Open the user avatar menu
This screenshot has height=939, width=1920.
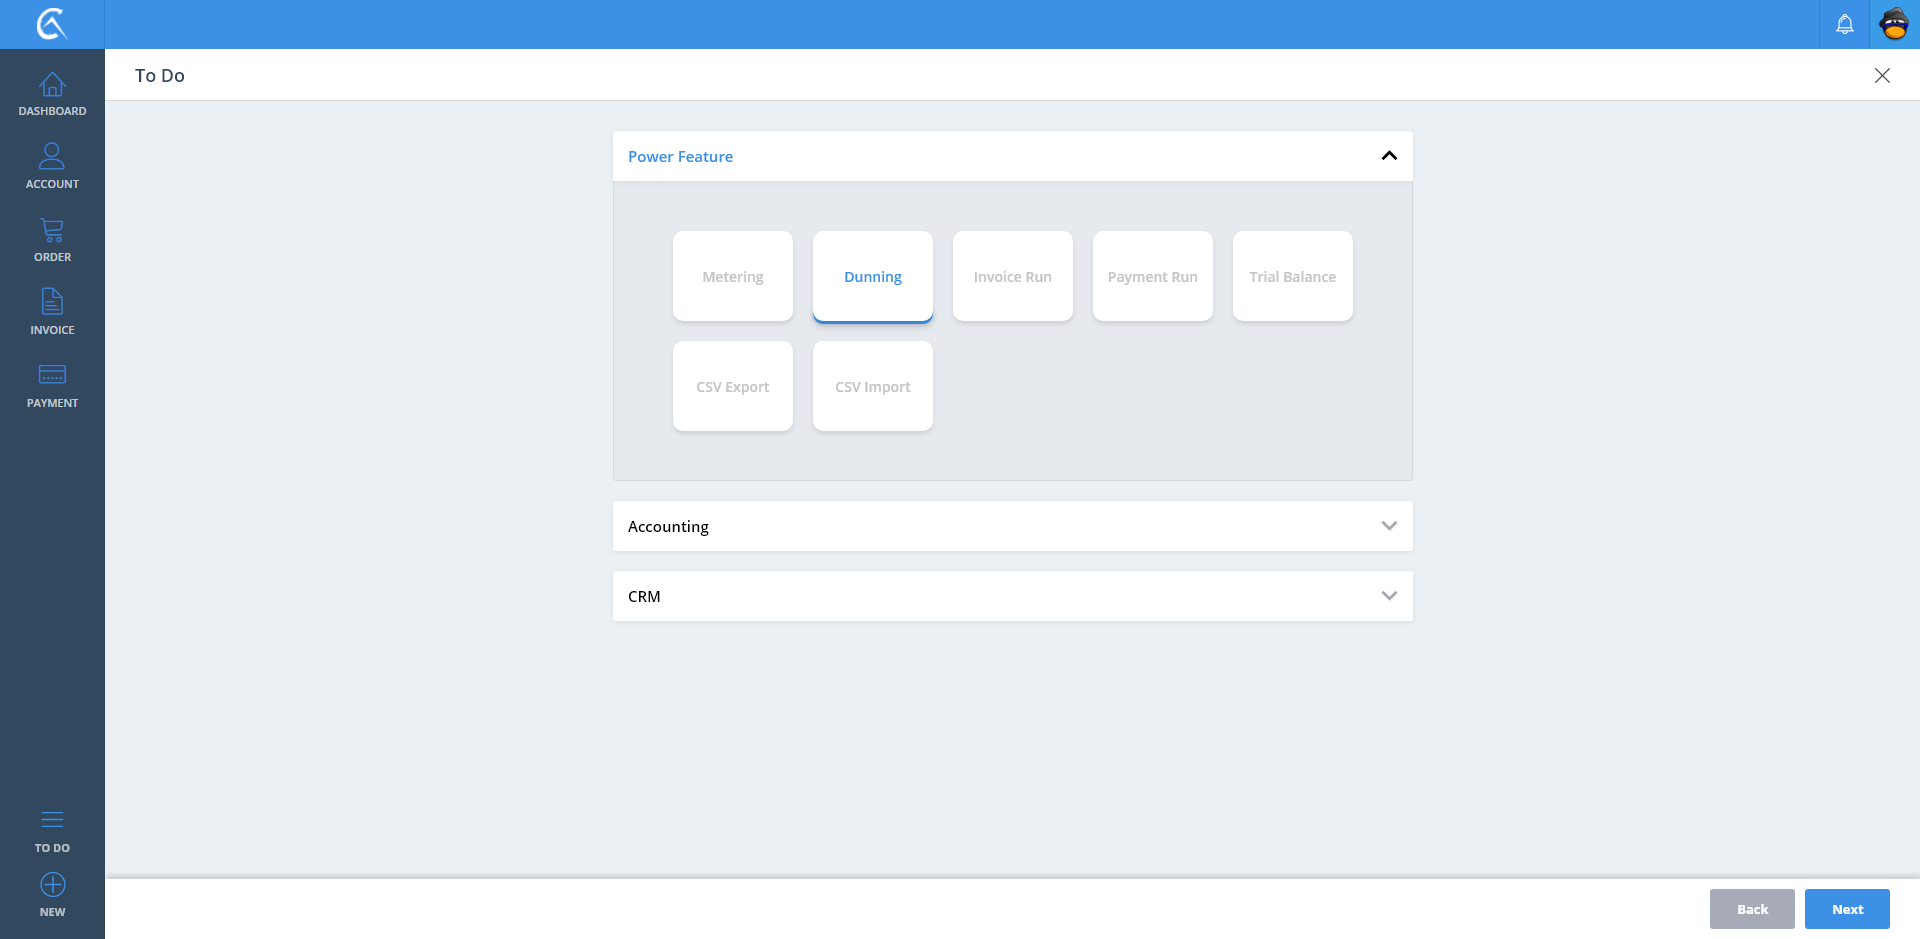tap(1894, 24)
